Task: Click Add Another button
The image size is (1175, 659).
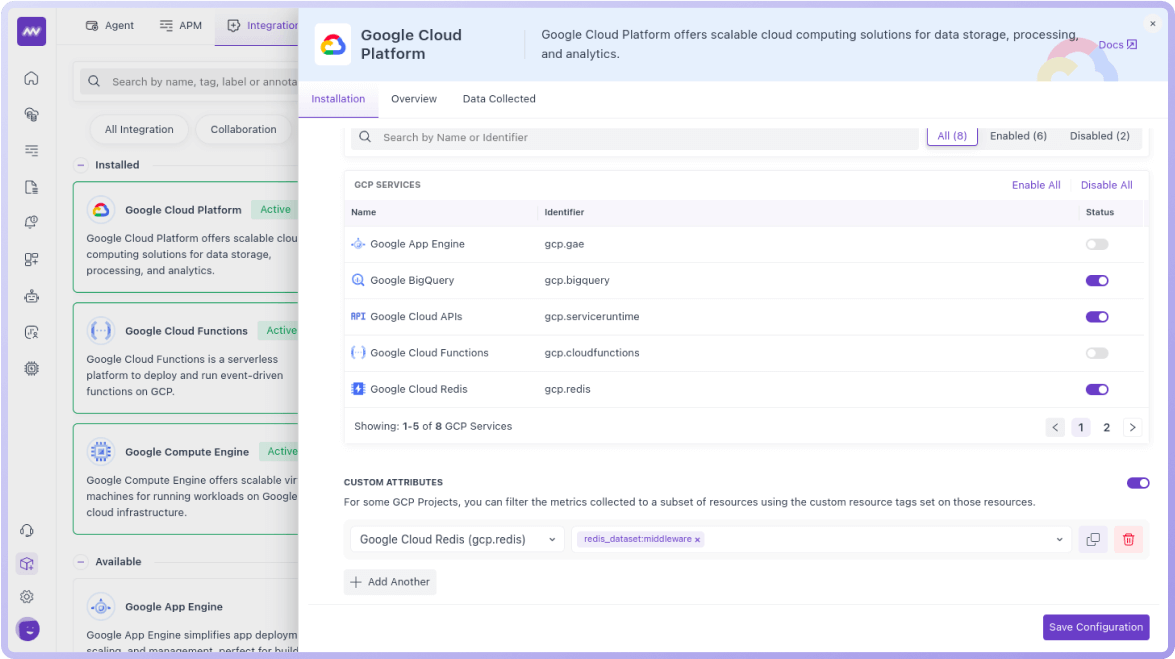Action: [390, 582]
